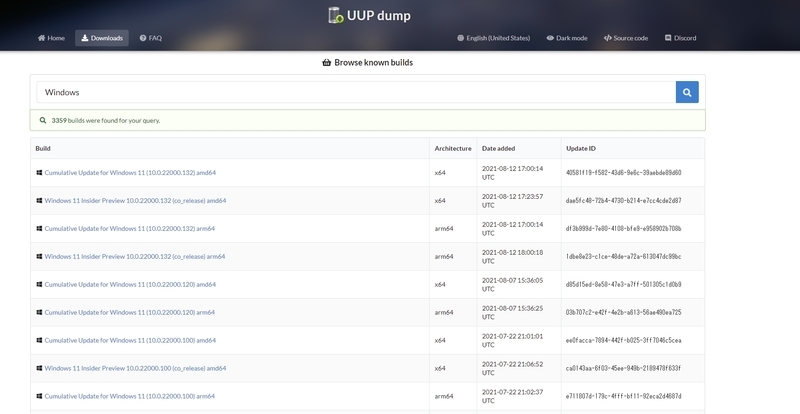Select Update ID starting with ee0facca
The image size is (800, 414).
(x=623, y=340)
